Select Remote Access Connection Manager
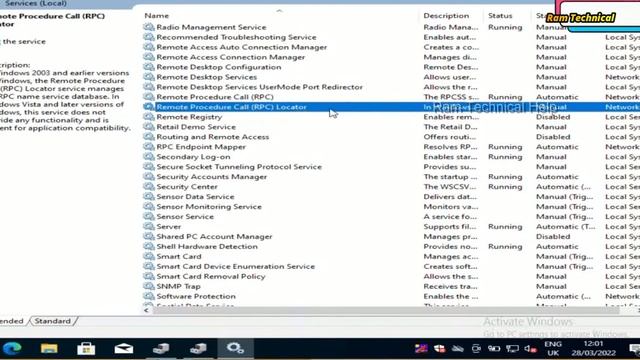The height and width of the screenshot is (360, 640). (231, 57)
